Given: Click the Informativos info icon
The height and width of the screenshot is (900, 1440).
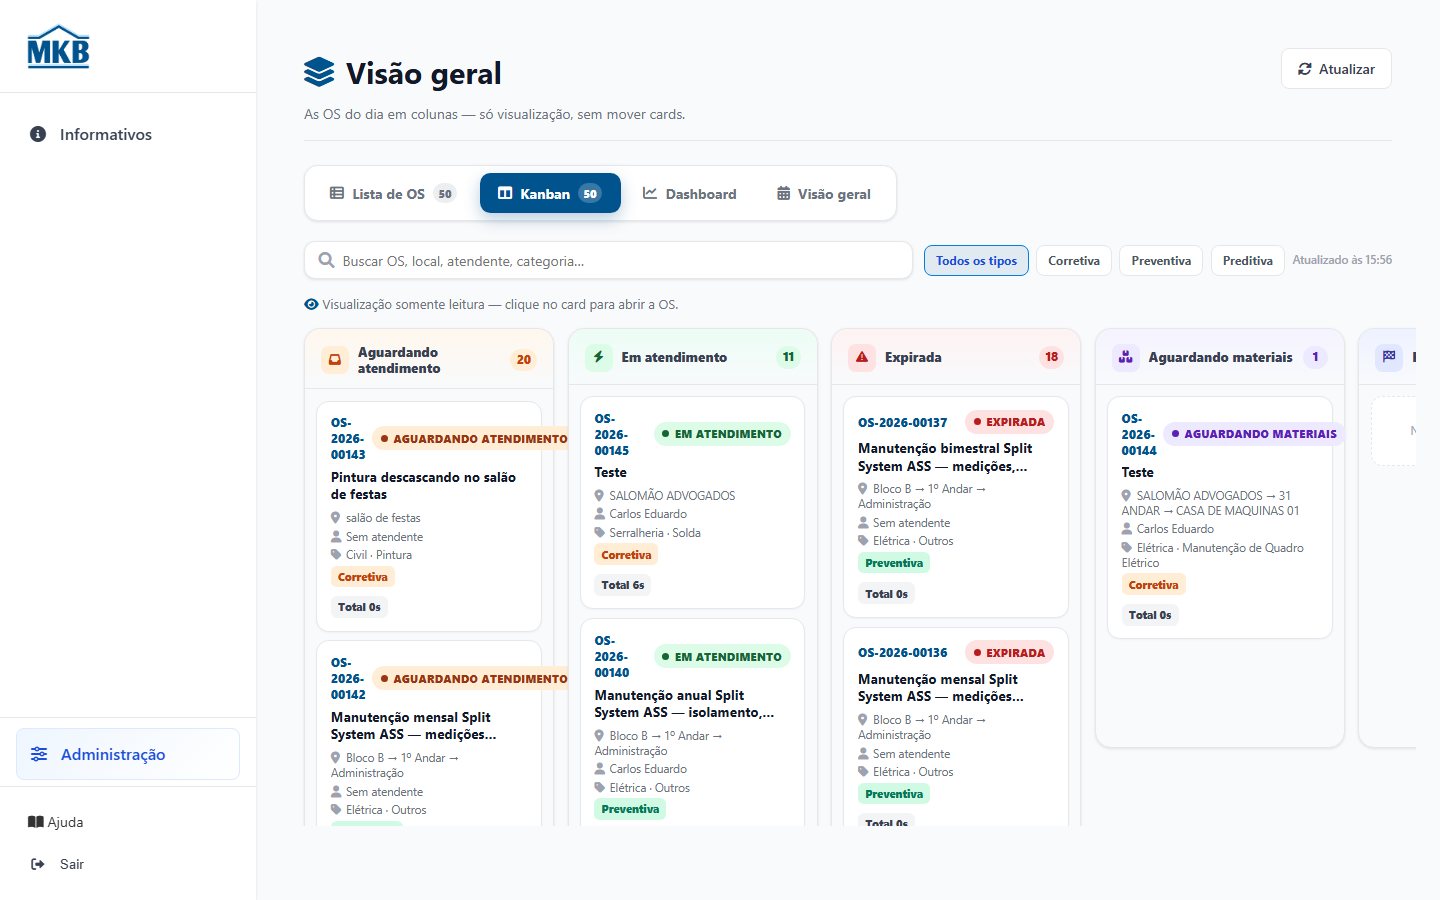Looking at the screenshot, I should coord(38,134).
